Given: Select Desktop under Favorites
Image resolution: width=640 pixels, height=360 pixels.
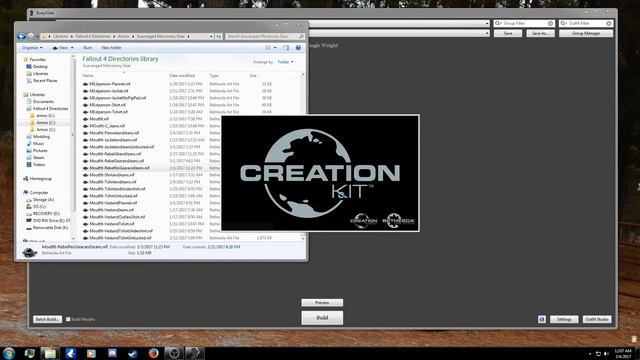Looking at the screenshot, I should pyautogui.click(x=40, y=67).
